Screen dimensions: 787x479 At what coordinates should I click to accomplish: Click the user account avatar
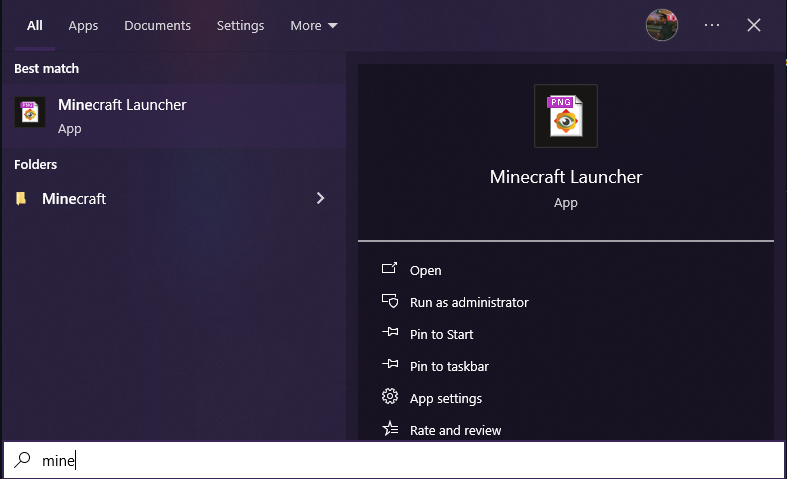click(662, 25)
